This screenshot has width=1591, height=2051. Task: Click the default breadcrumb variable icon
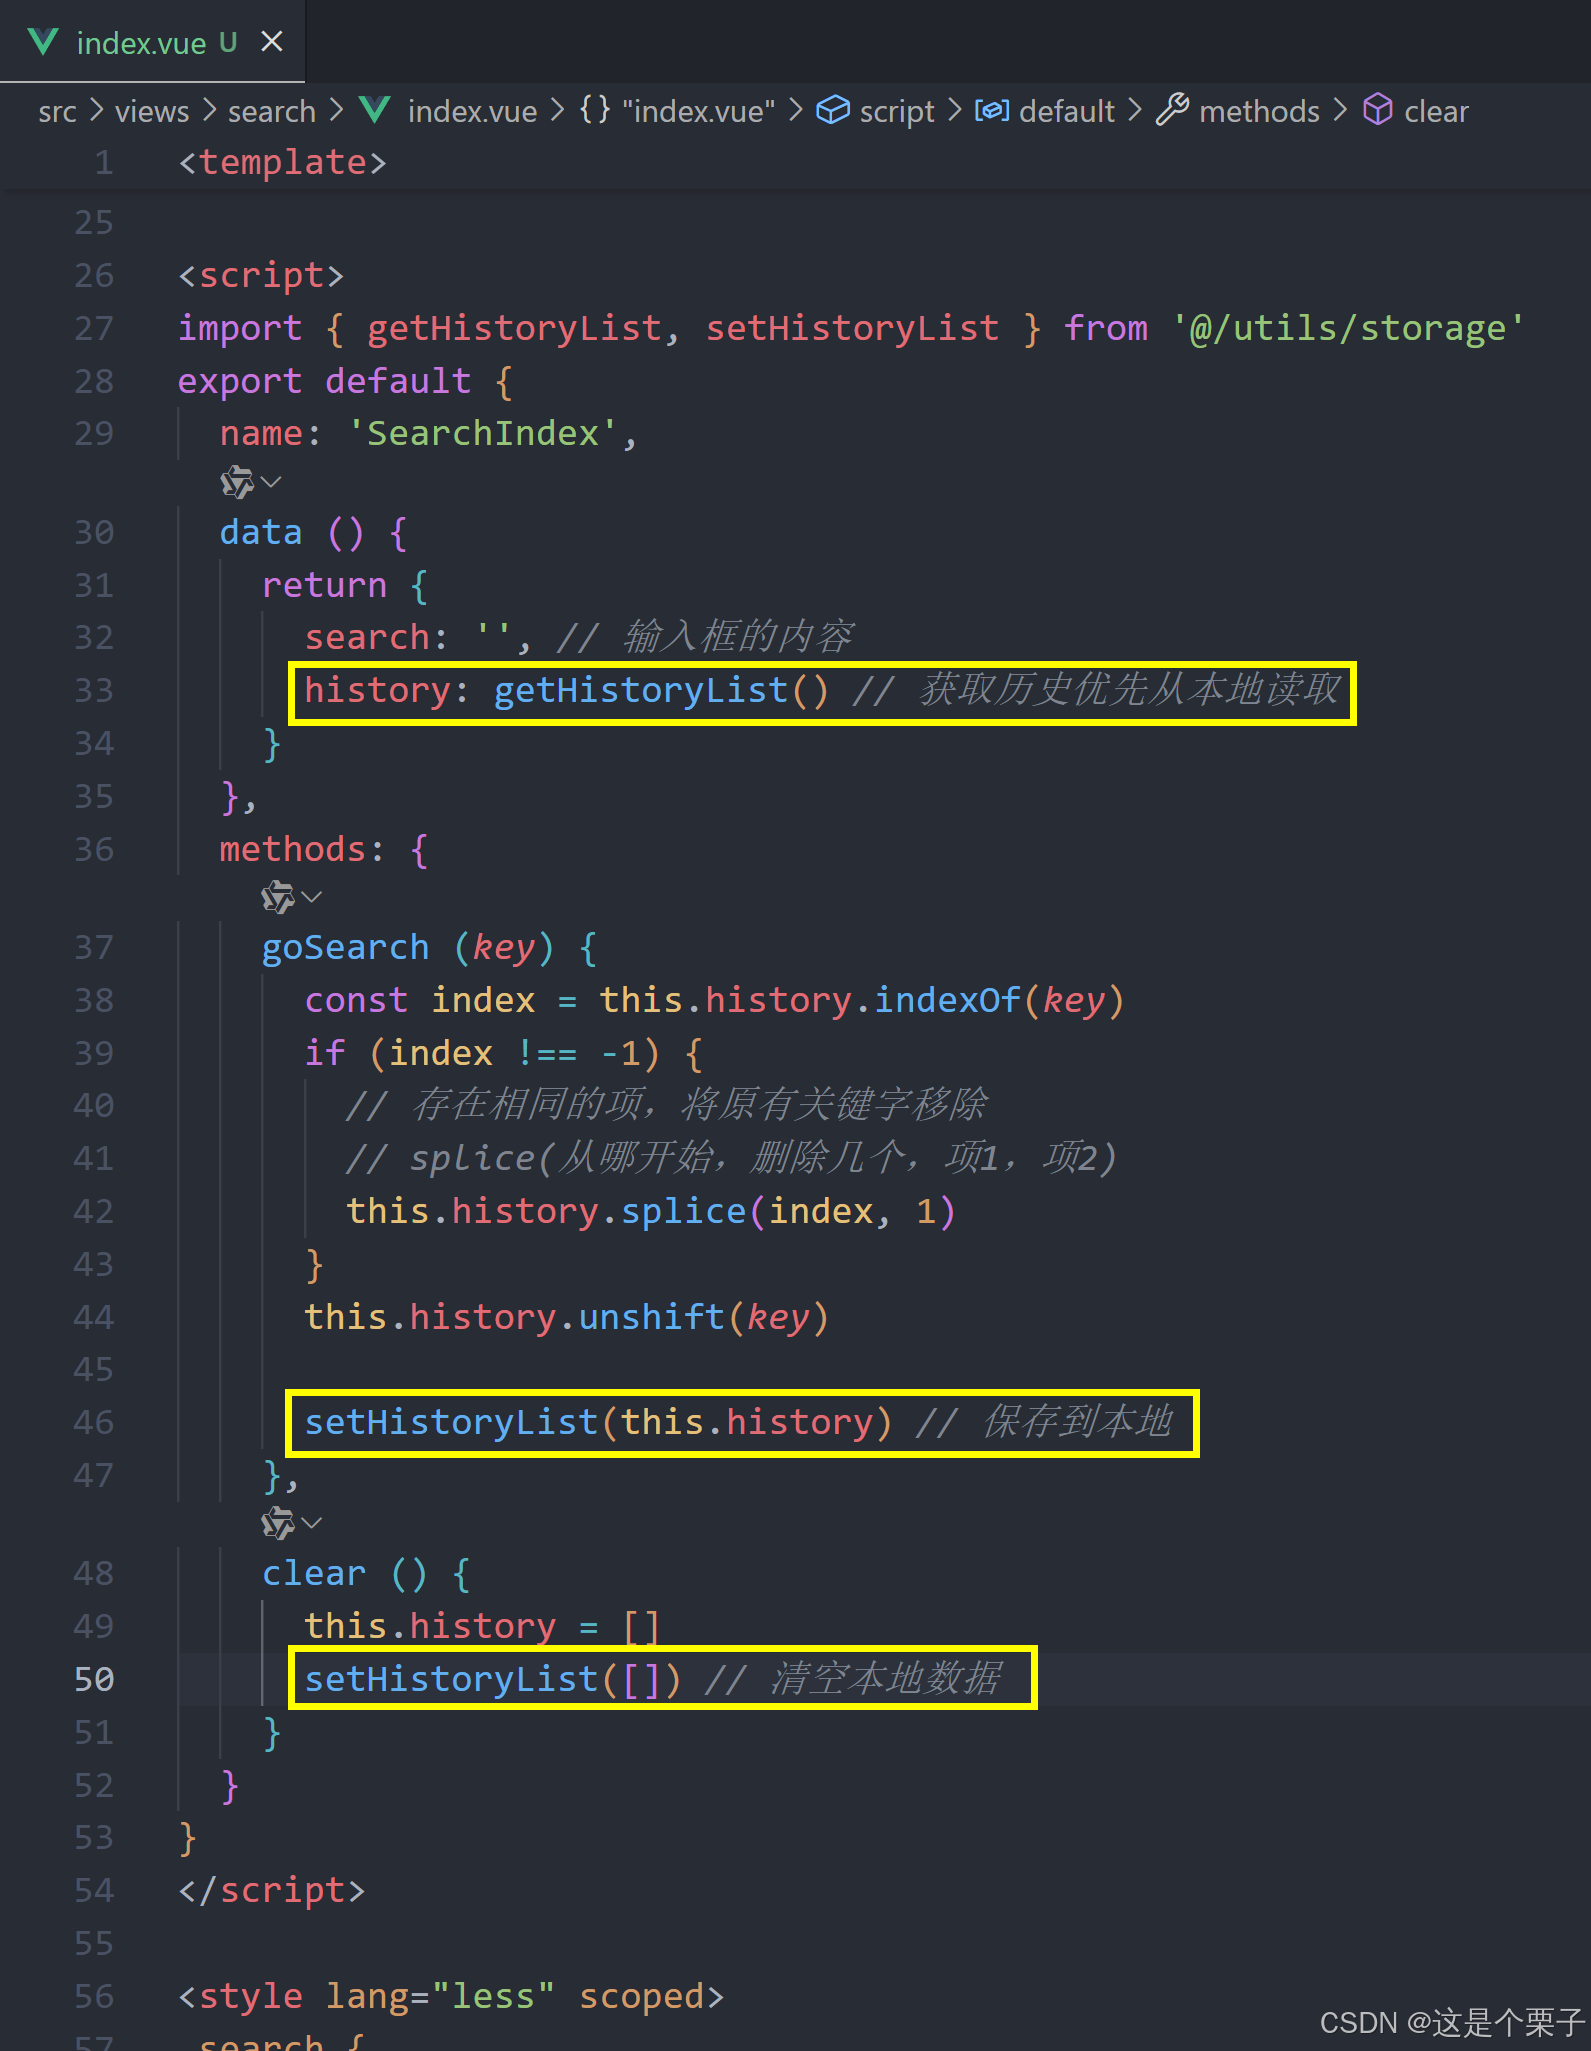tap(992, 110)
